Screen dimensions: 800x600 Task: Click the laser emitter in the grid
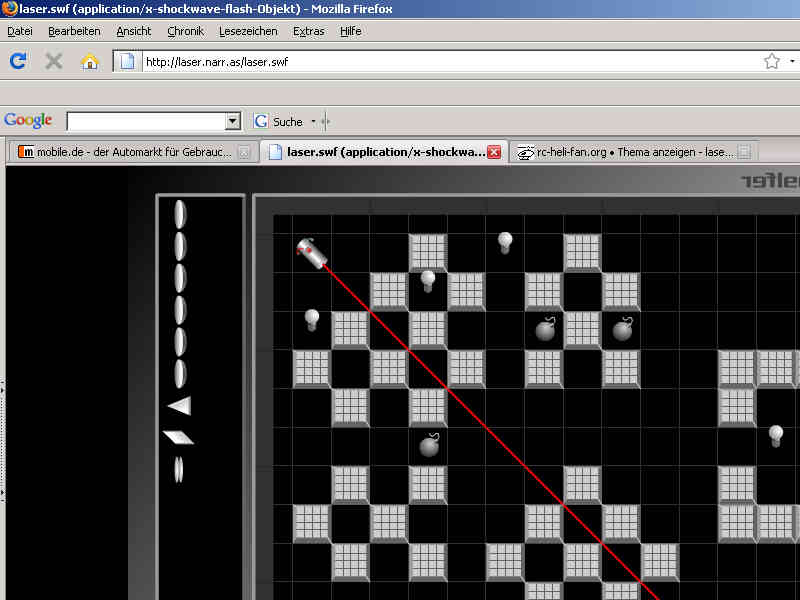click(x=312, y=252)
